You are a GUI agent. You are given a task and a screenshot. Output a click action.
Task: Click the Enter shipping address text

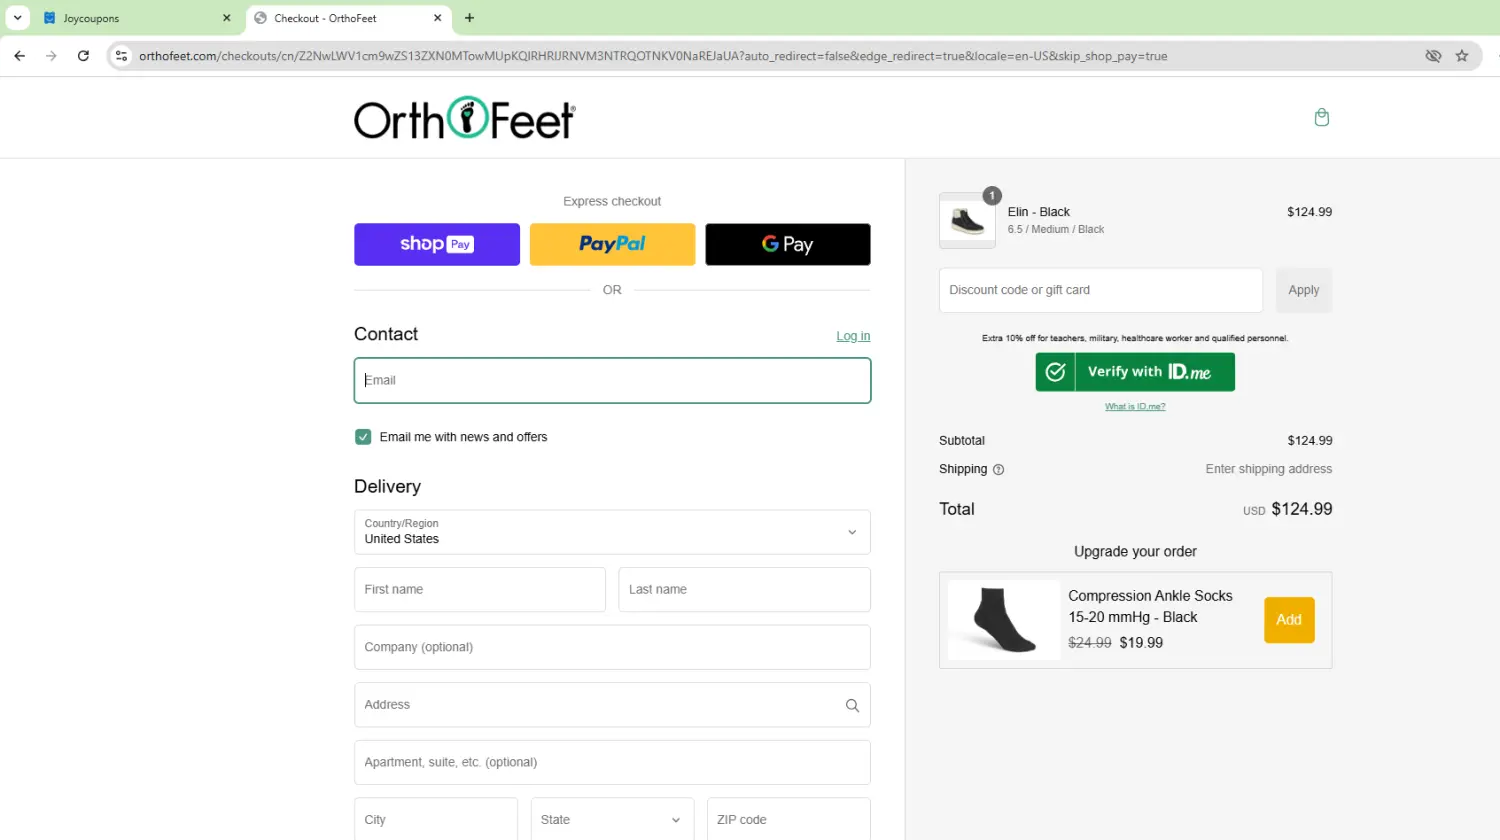tap(1269, 469)
